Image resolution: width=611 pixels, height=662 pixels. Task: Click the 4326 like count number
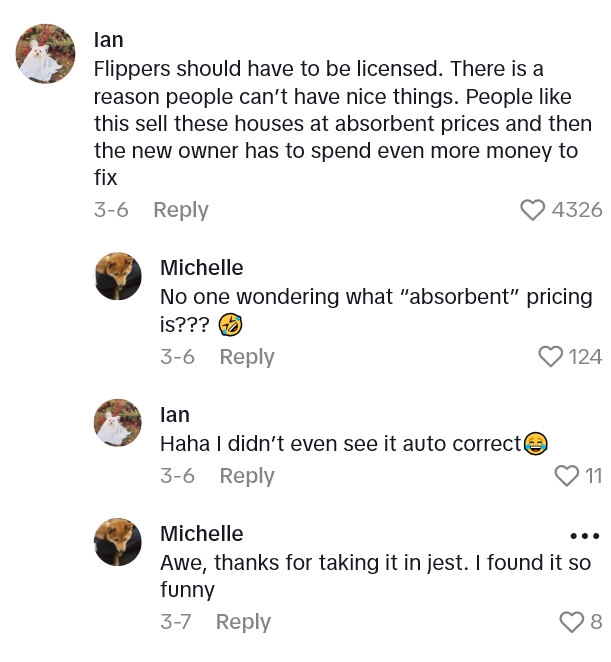coord(577,210)
